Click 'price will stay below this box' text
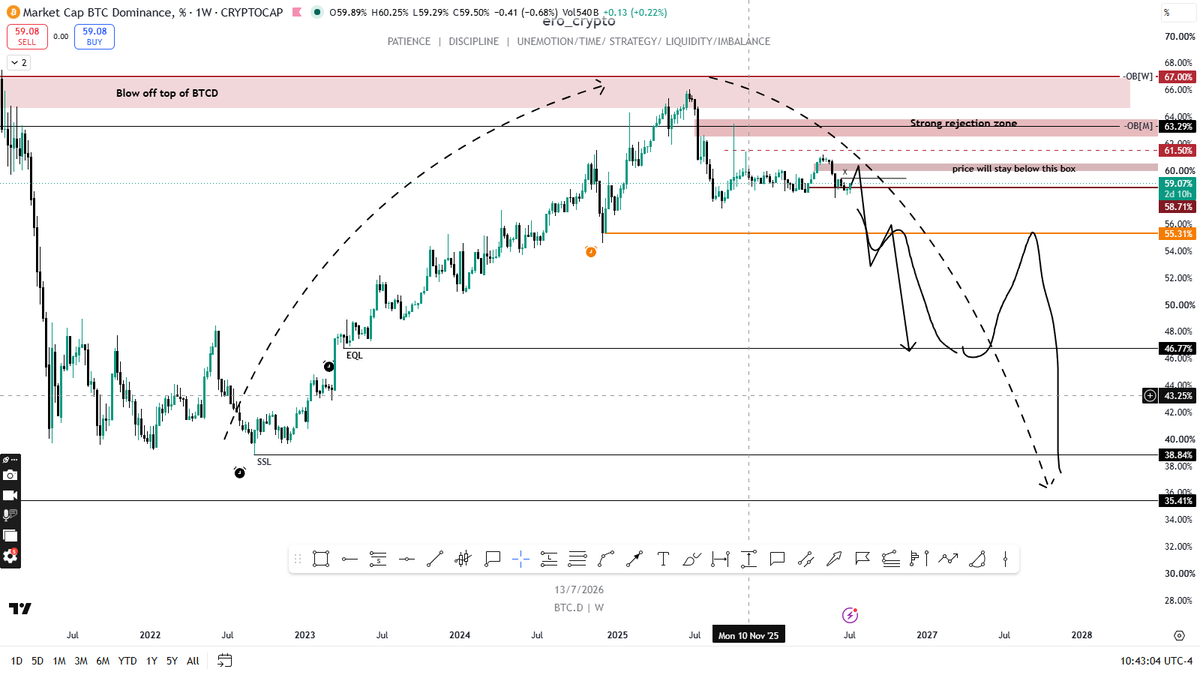The width and height of the screenshot is (1200, 675). click(1014, 169)
